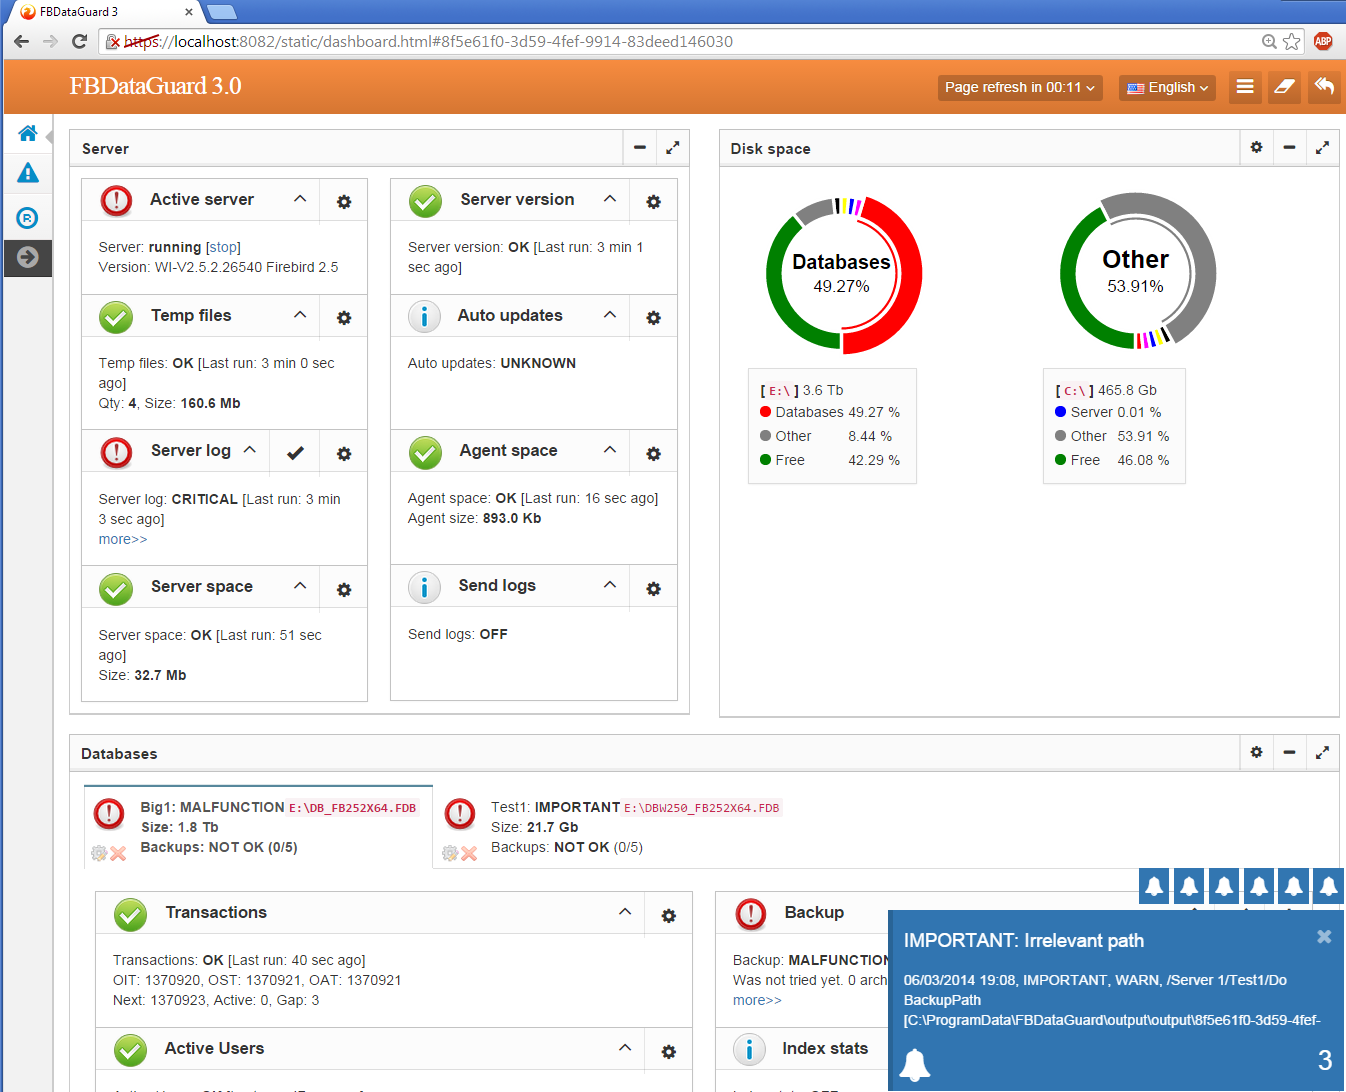Viewport: 1346px width, 1092px height.
Task: Open Send logs settings gear
Action: pyautogui.click(x=654, y=589)
